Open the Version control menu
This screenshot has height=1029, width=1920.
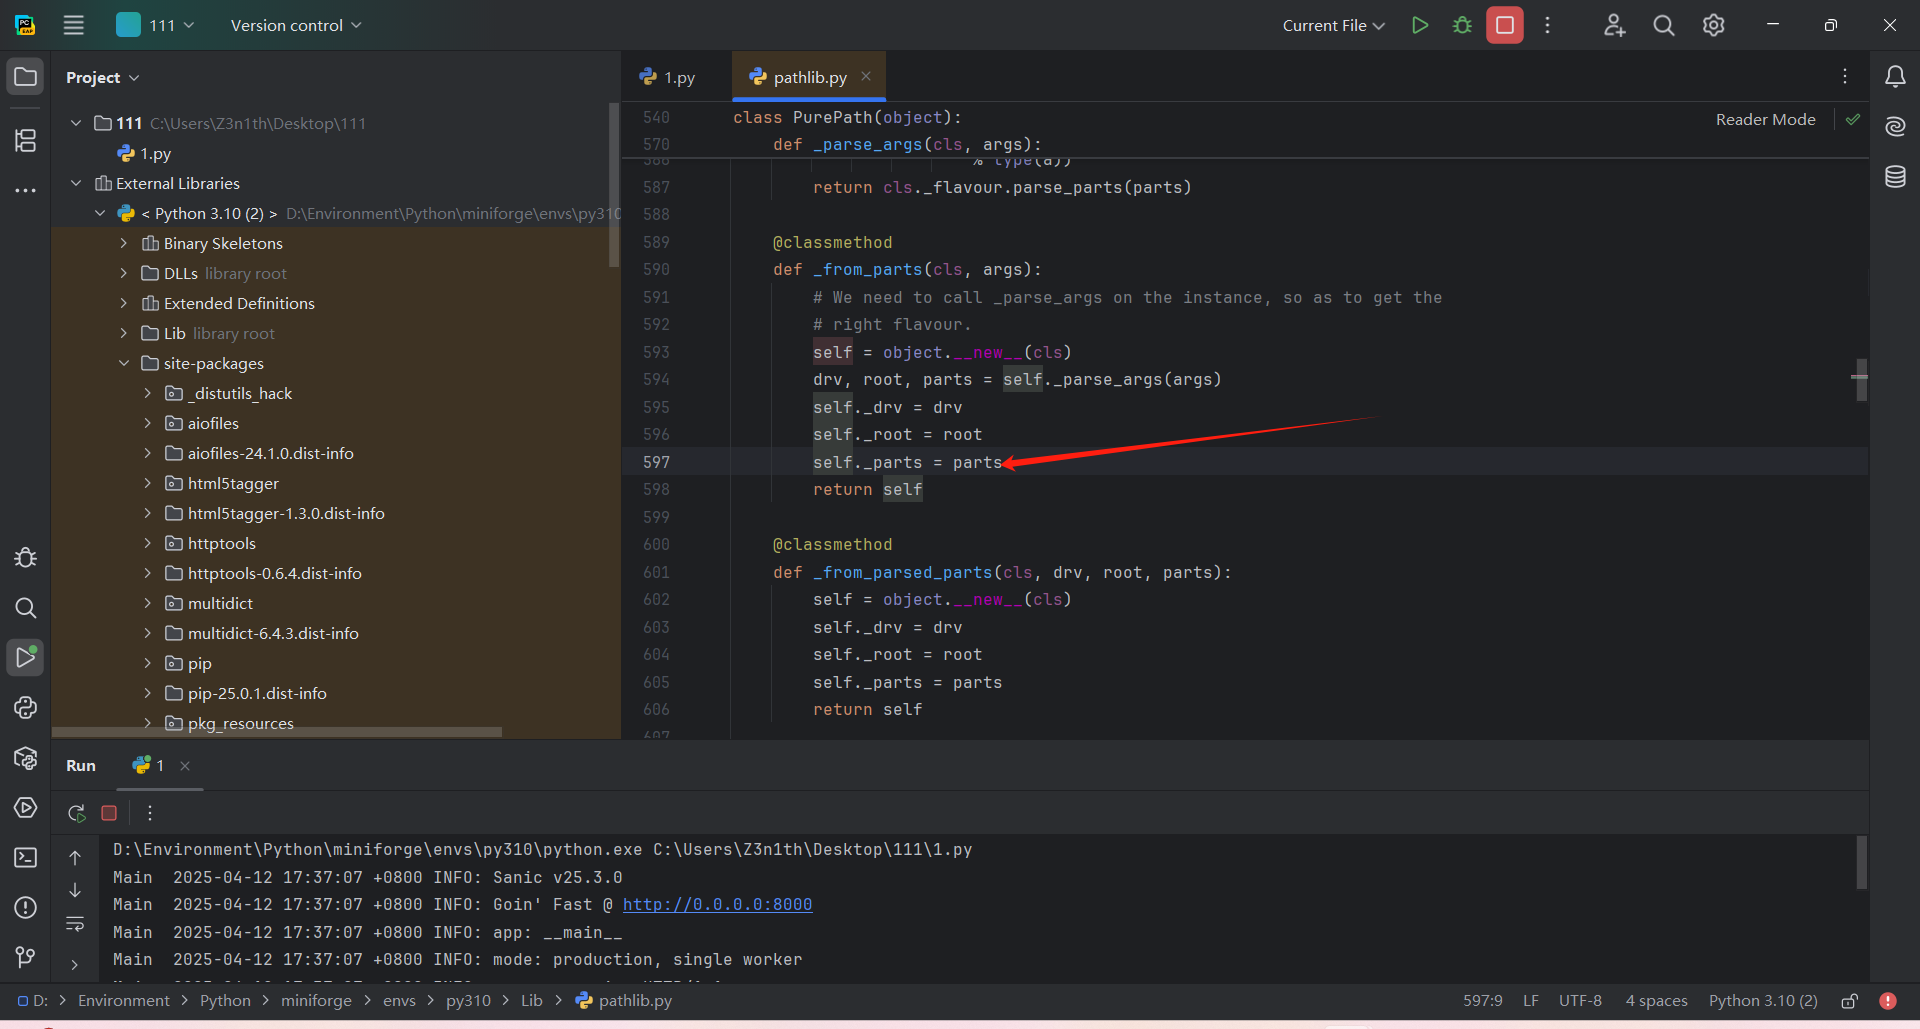point(295,26)
